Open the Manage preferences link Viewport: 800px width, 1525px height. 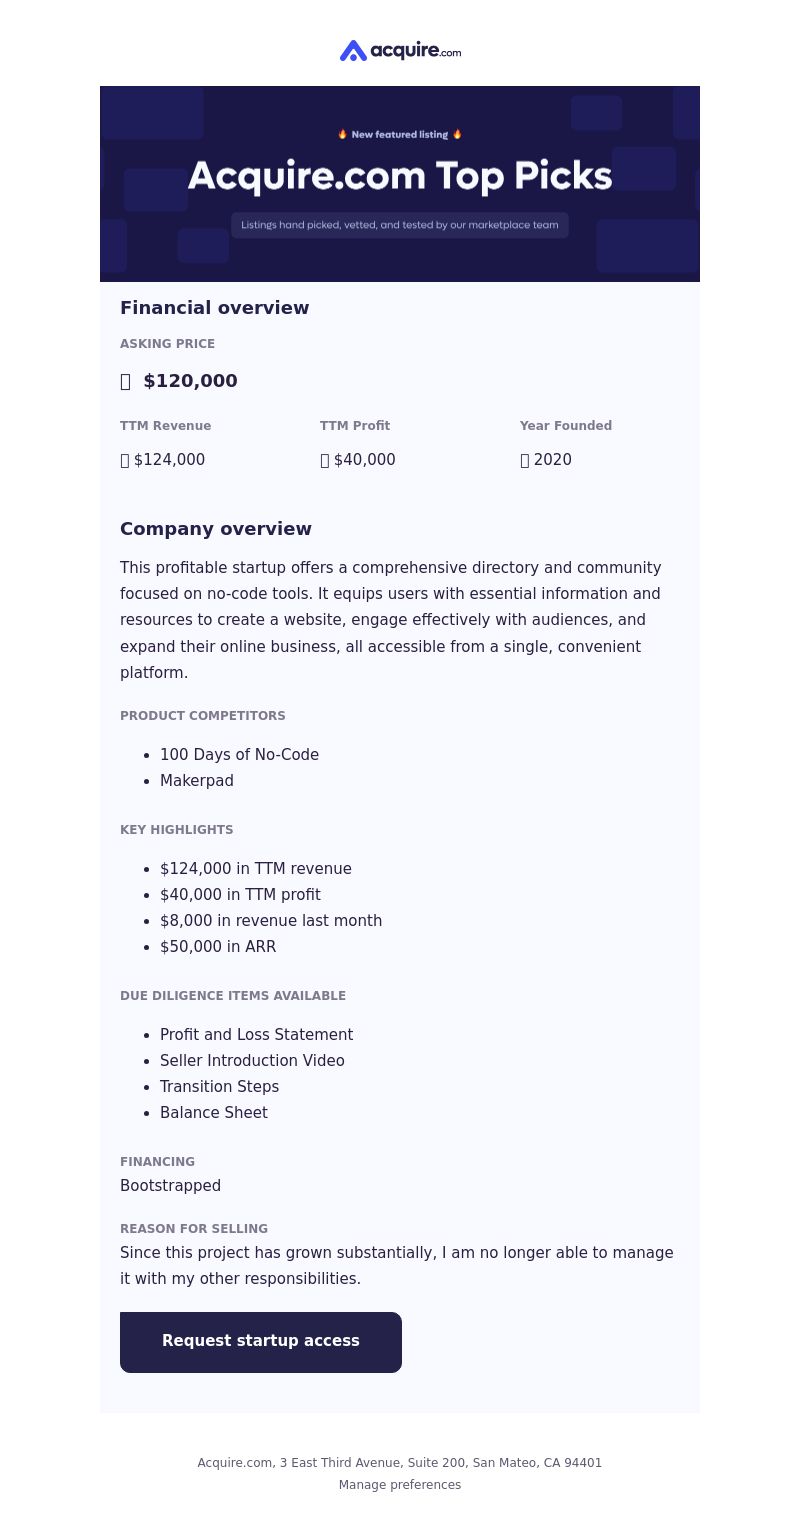[x=400, y=1485]
